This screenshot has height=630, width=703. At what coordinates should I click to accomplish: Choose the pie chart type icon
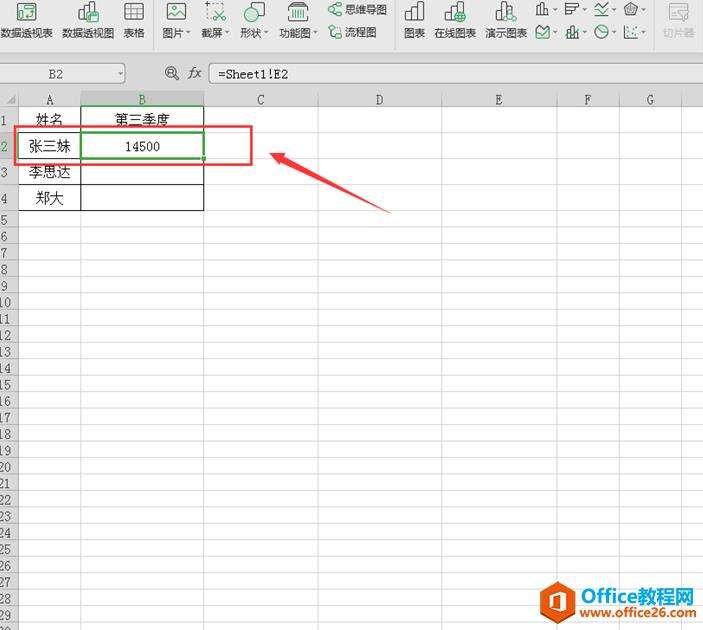(601, 32)
